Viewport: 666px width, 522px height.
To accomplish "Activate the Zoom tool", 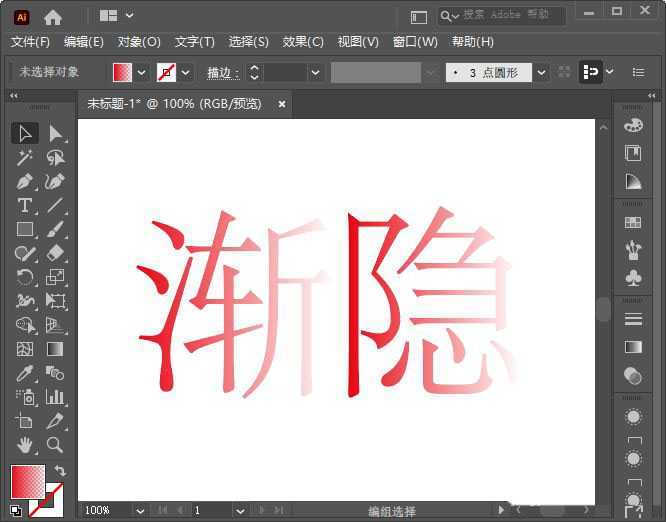I will tap(55, 445).
